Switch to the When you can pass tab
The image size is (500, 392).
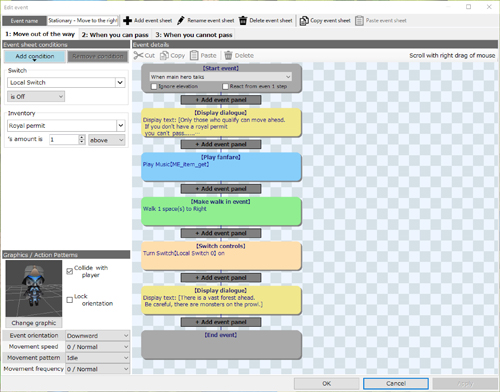tap(115, 35)
